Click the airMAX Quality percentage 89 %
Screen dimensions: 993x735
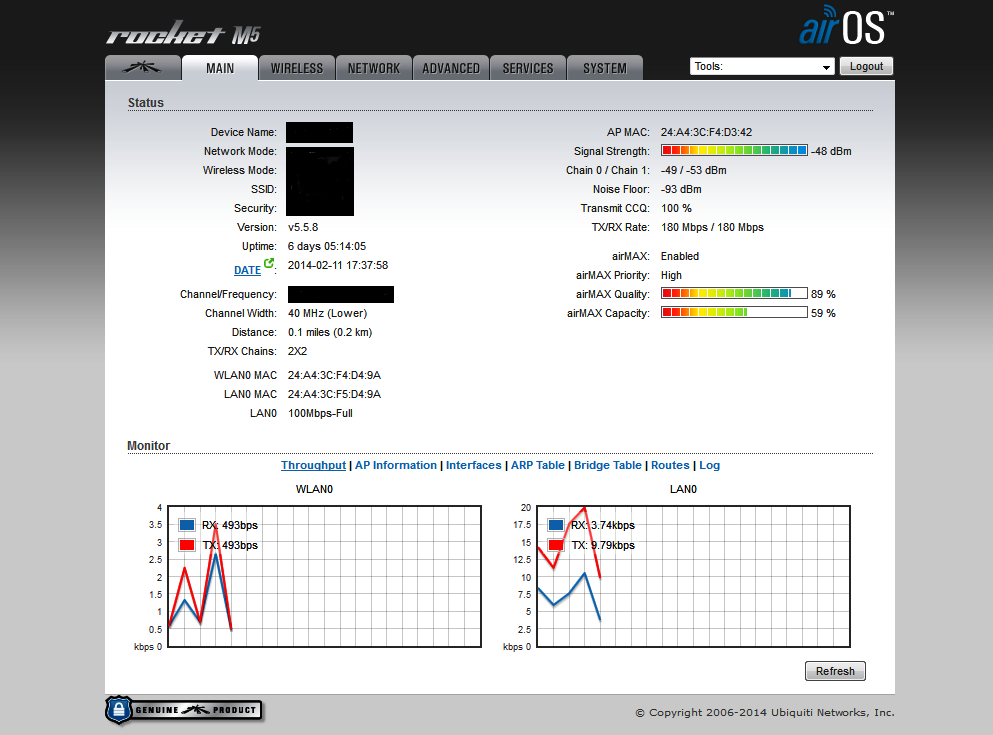(823, 294)
